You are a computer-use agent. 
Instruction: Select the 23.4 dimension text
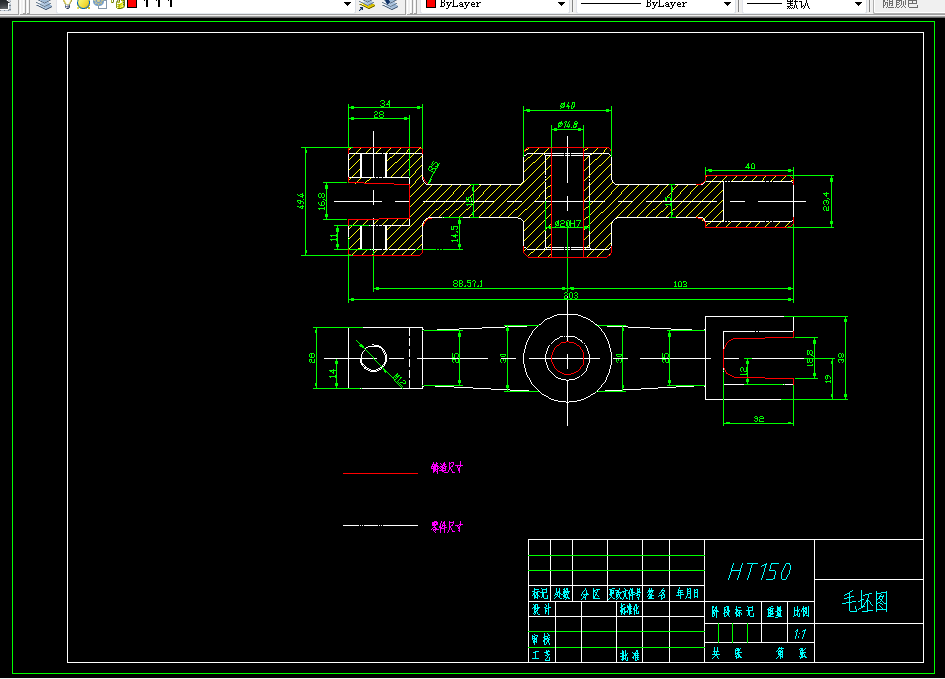[x=826, y=201]
